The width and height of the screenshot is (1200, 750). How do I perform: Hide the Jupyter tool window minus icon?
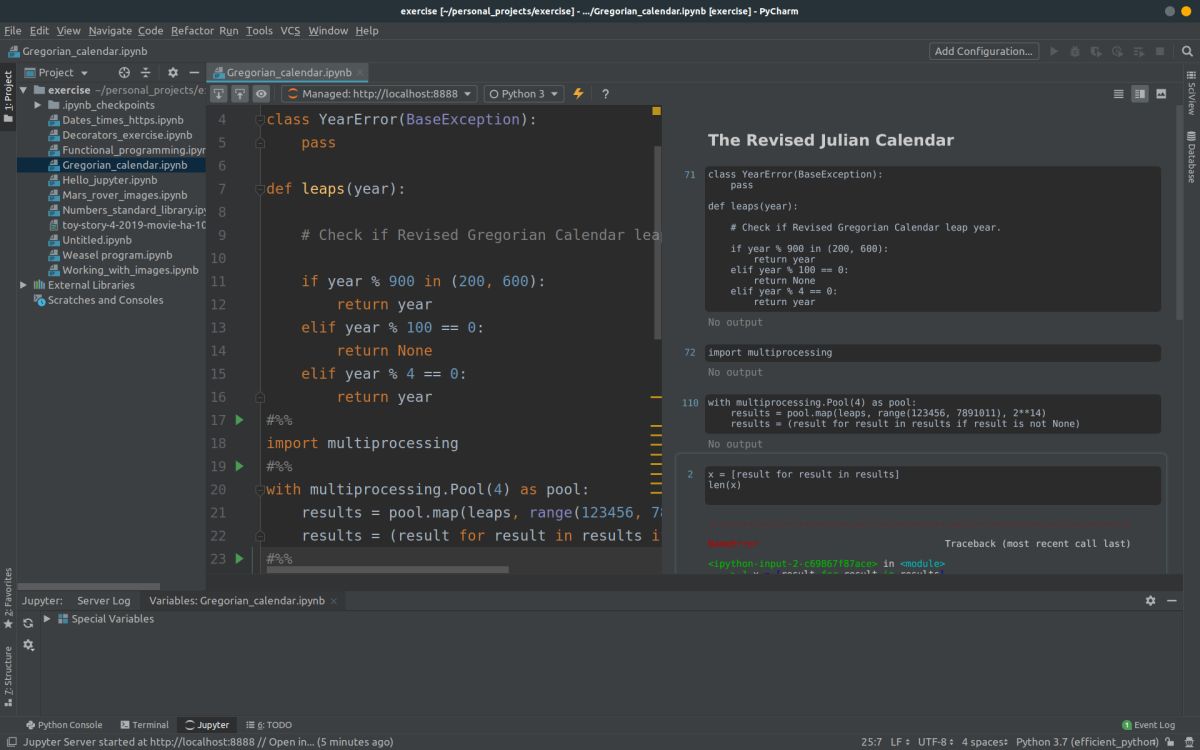point(1171,601)
